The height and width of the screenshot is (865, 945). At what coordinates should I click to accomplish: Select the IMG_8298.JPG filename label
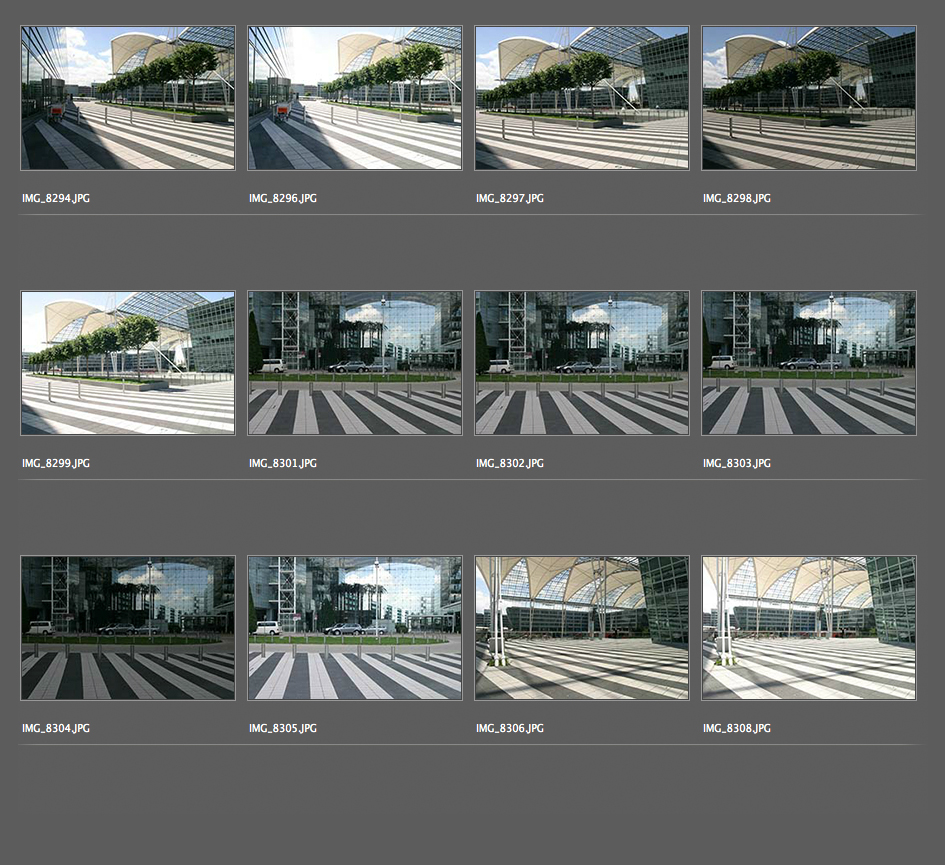737,199
